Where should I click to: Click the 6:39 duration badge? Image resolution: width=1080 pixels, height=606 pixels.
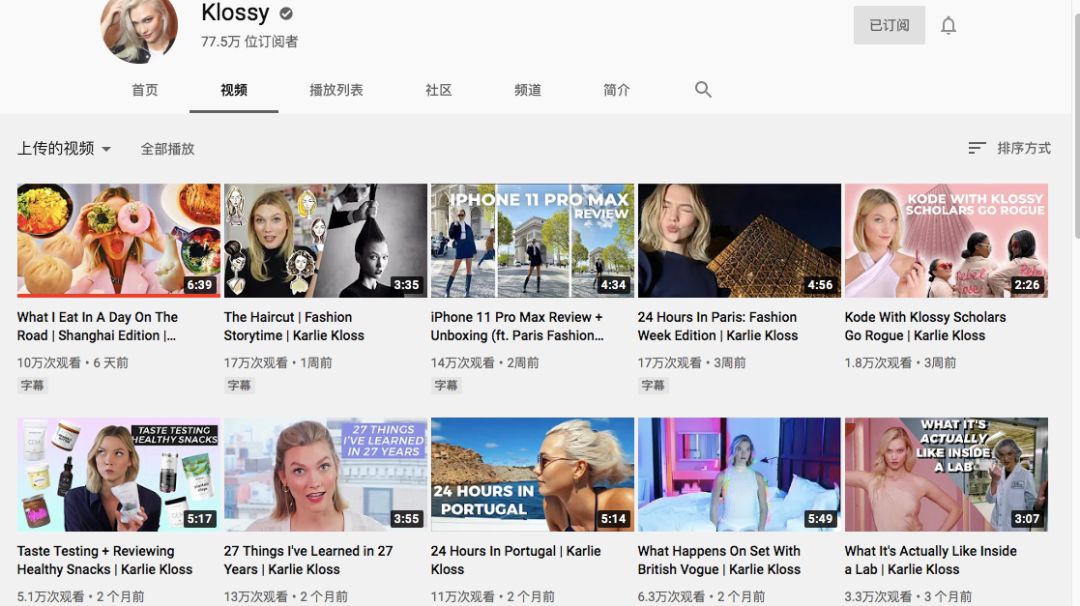point(200,284)
